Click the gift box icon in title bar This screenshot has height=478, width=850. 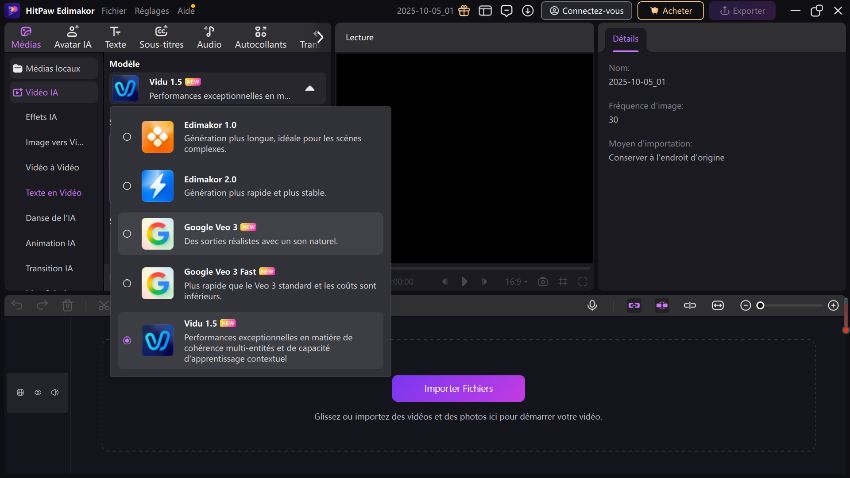tap(464, 11)
